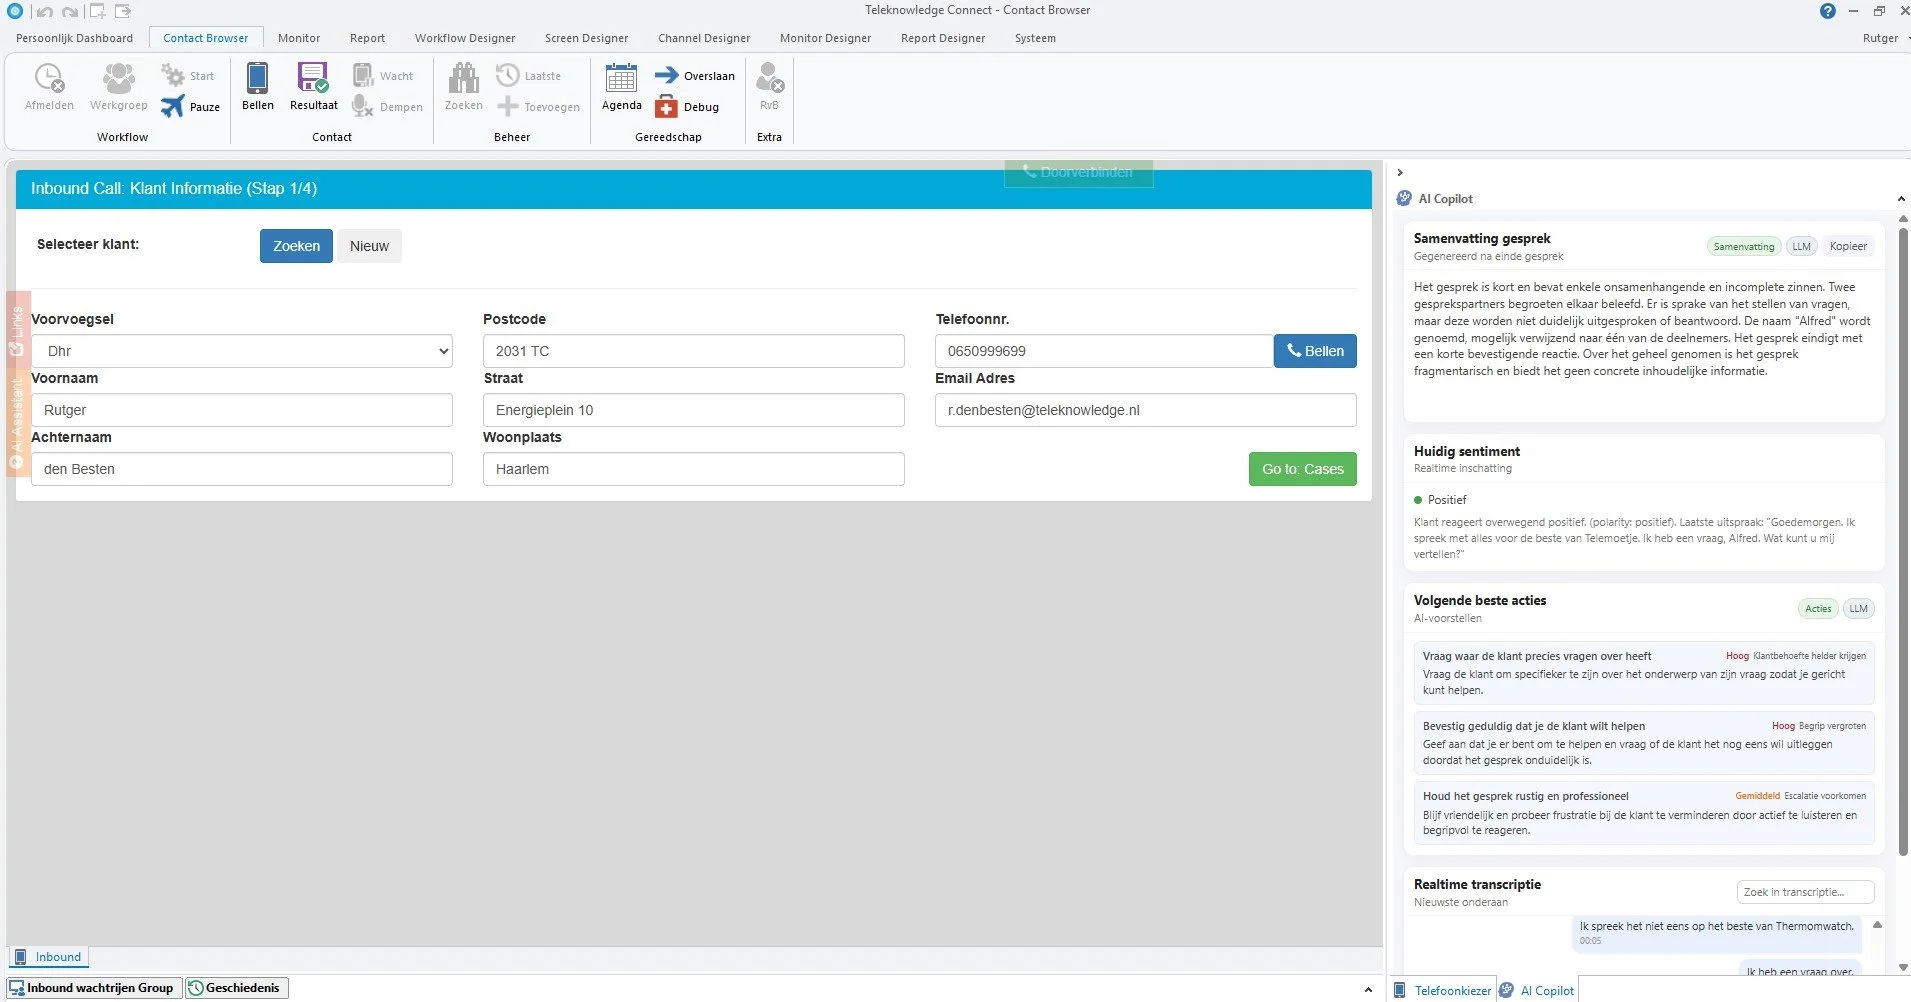Collapse the AI Copilot side panel chevron
The height and width of the screenshot is (1002, 1911).
1400,172
